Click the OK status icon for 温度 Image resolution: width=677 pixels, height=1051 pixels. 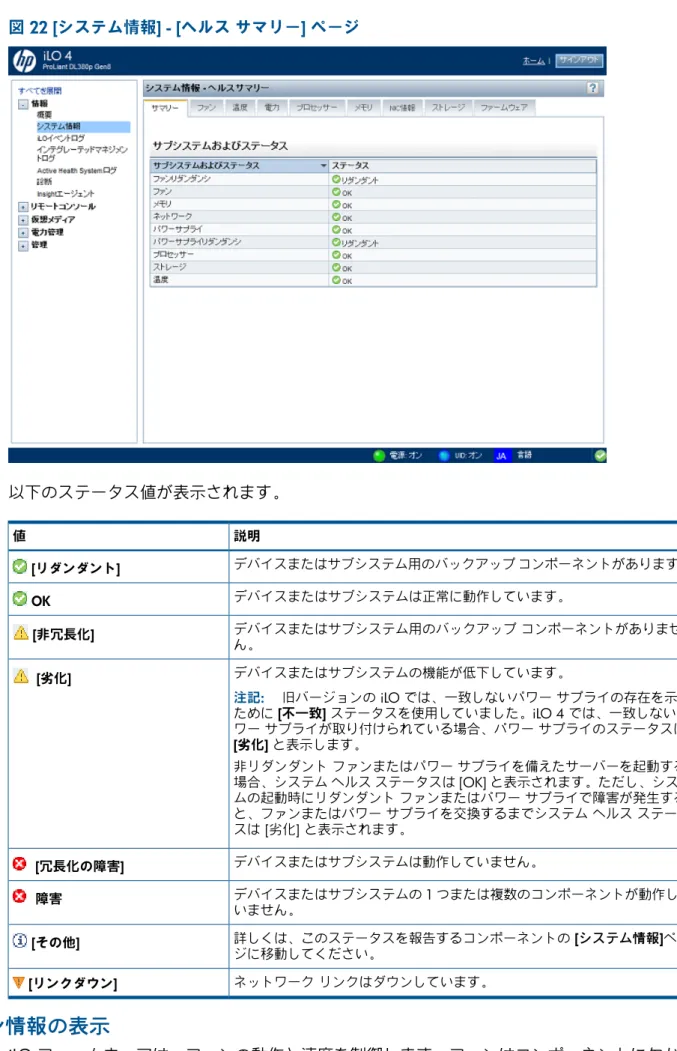coord(336,280)
